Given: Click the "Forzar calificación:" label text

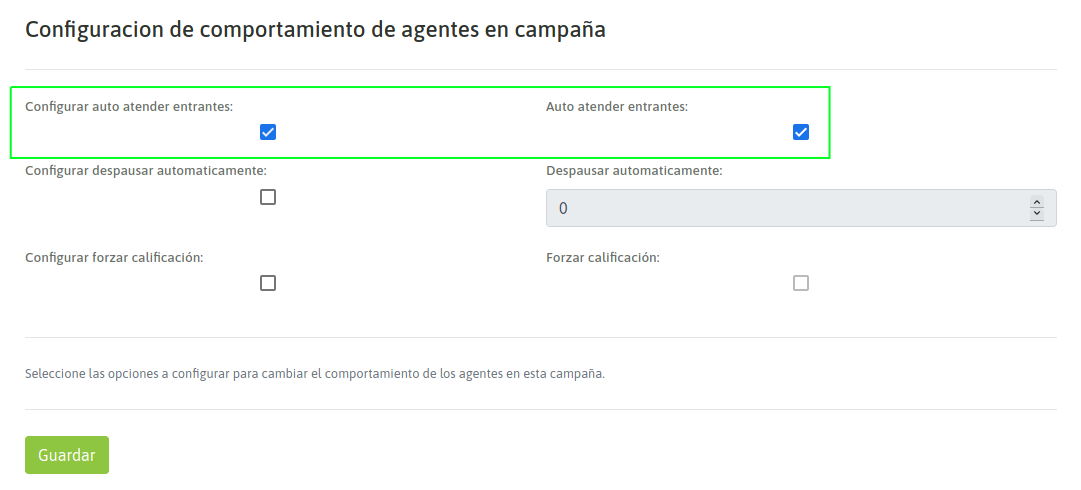Looking at the screenshot, I should pyautogui.click(x=603, y=257).
